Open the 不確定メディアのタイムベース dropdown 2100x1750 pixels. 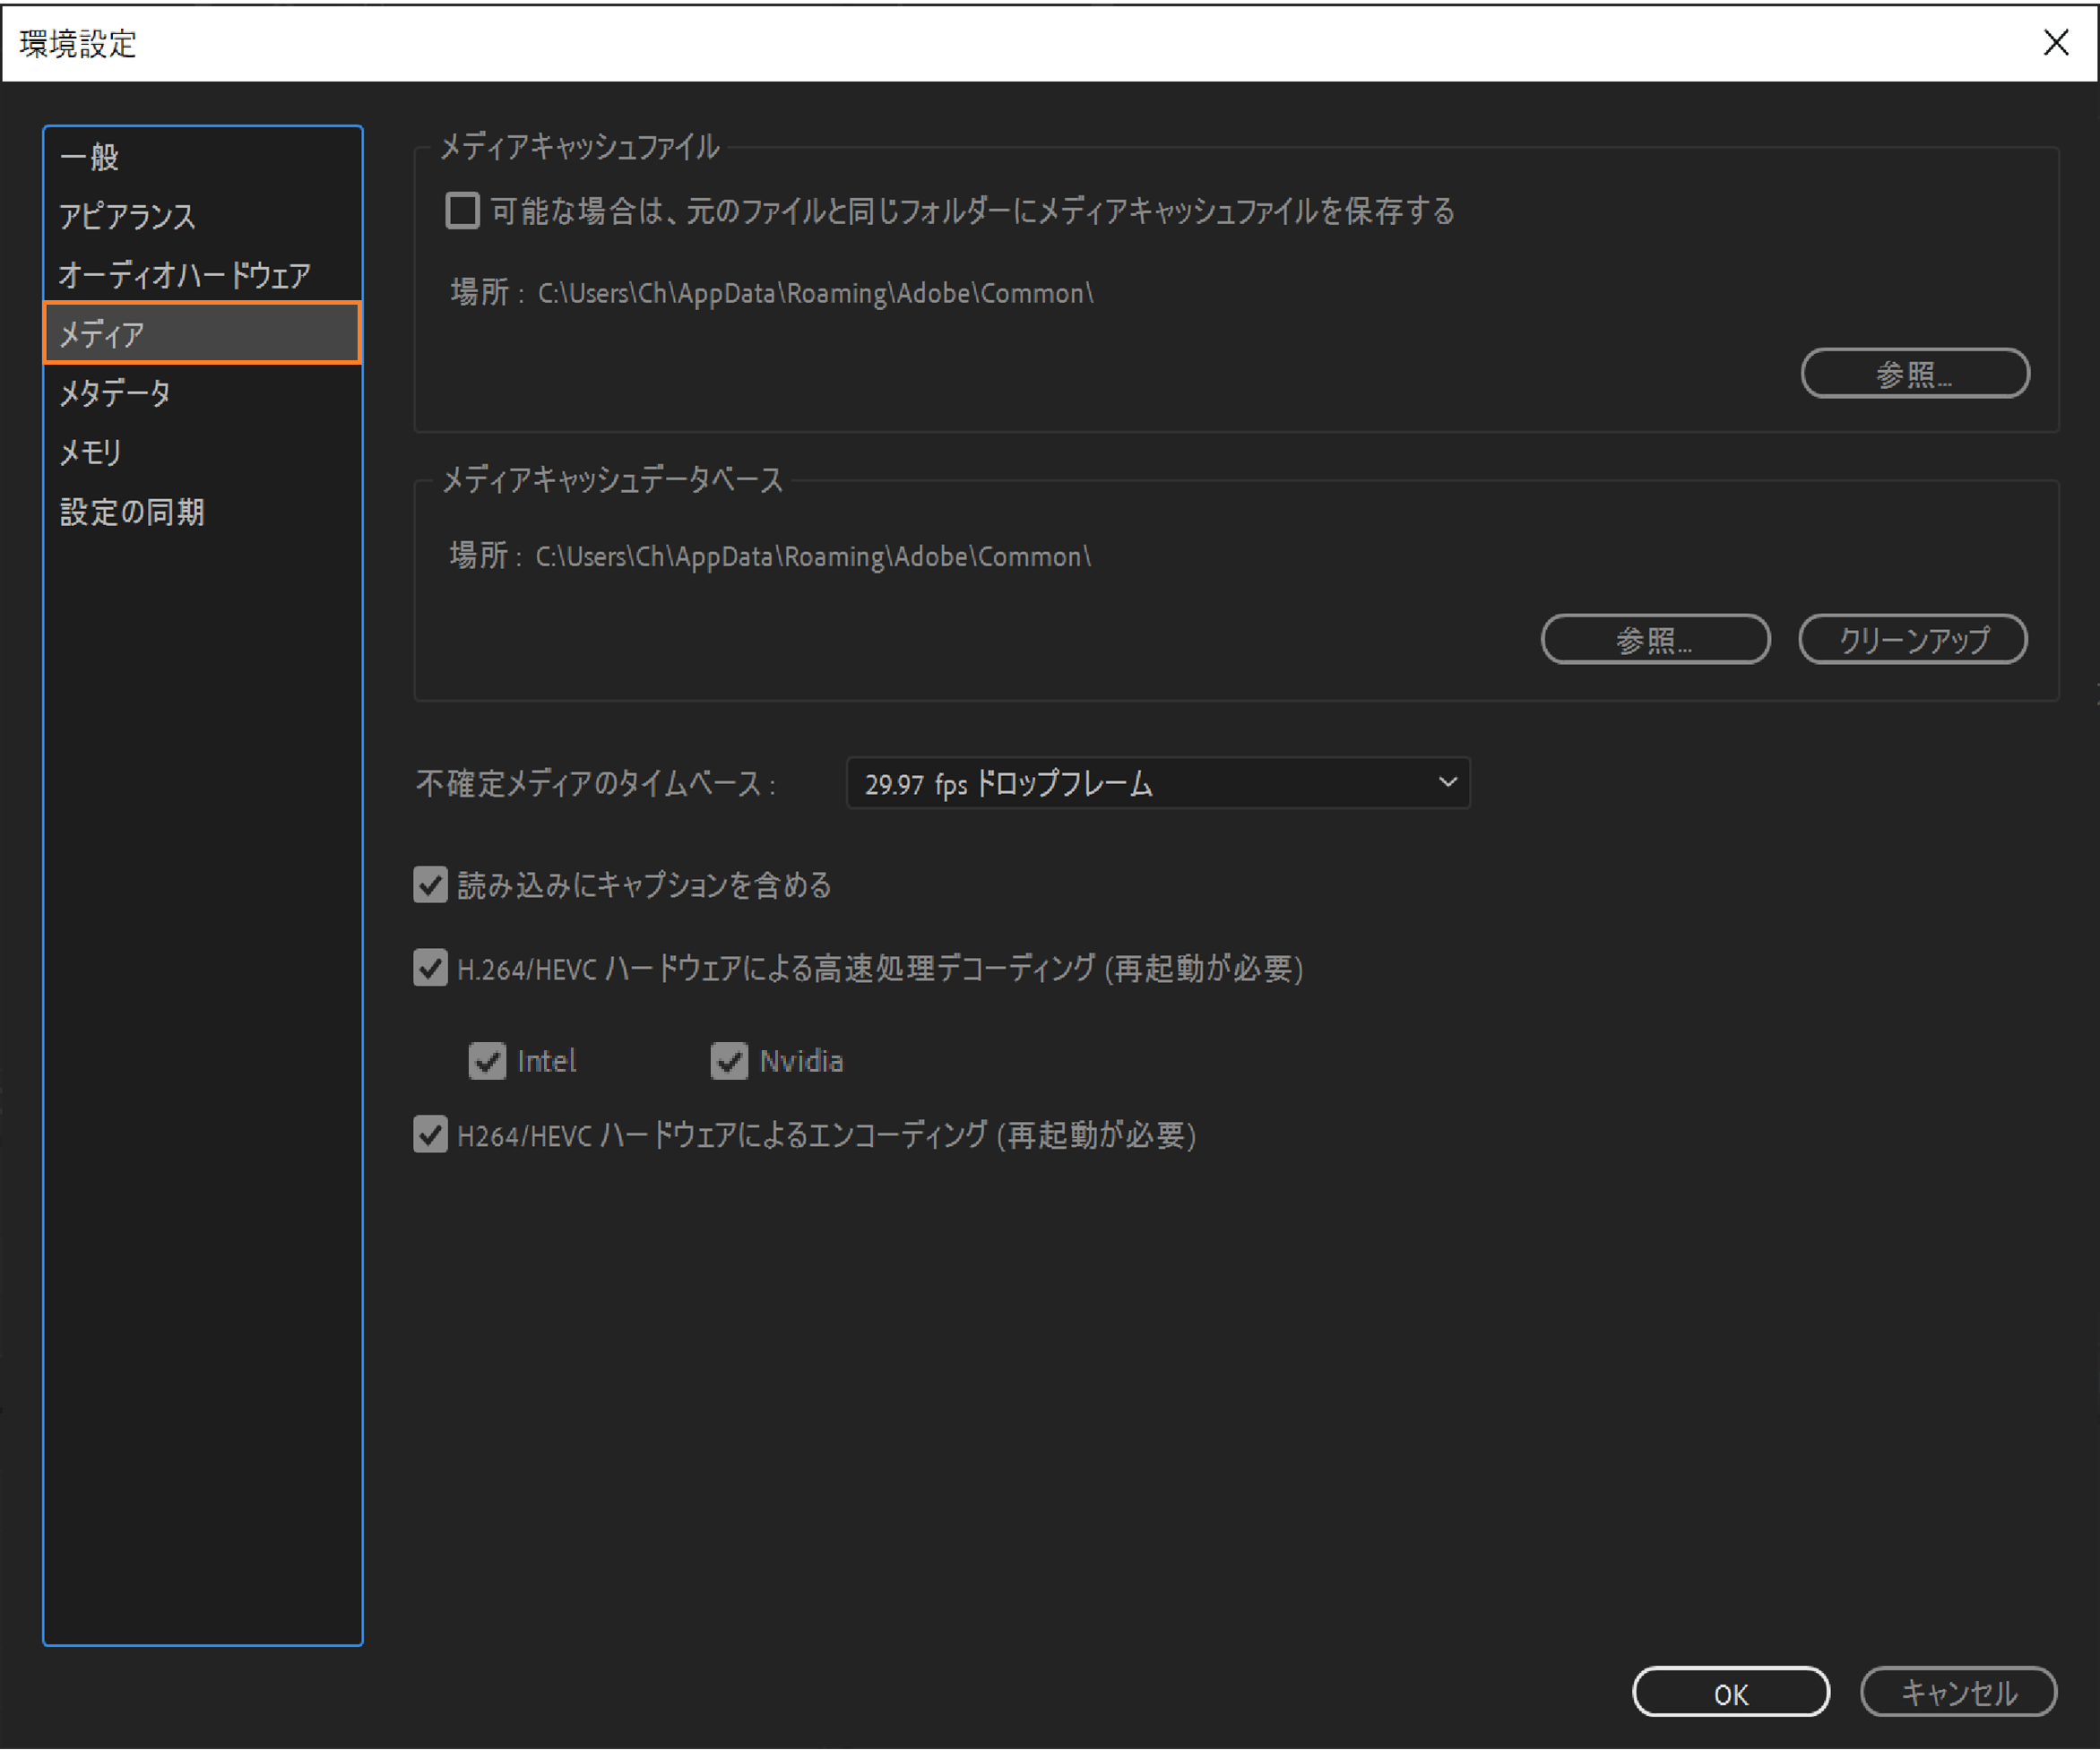point(1157,783)
